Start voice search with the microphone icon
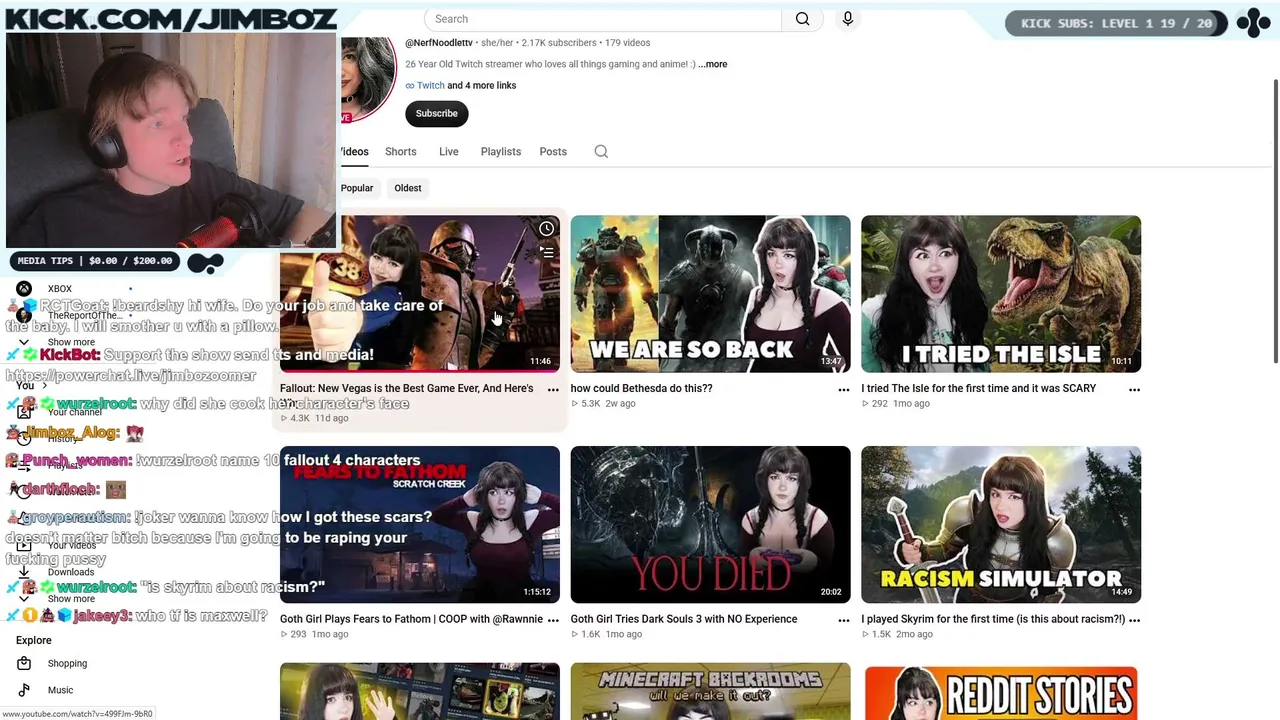 click(x=848, y=19)
